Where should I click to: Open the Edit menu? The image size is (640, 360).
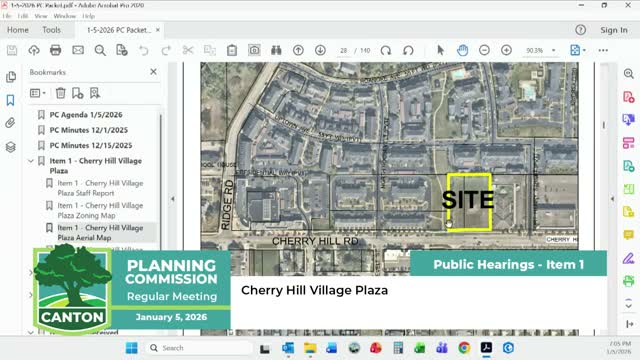pos(23,16)
